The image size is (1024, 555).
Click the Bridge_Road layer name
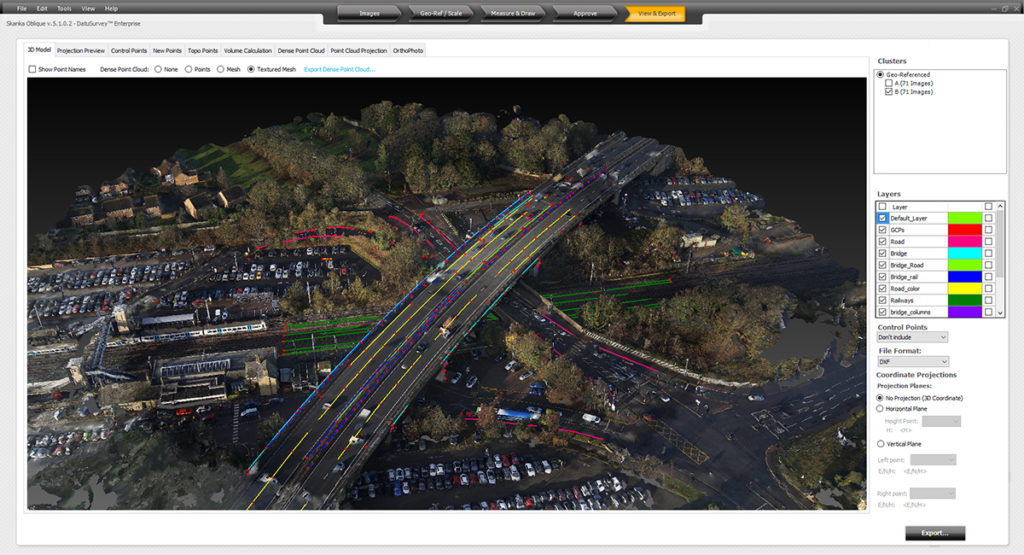[x=906, y=265]
